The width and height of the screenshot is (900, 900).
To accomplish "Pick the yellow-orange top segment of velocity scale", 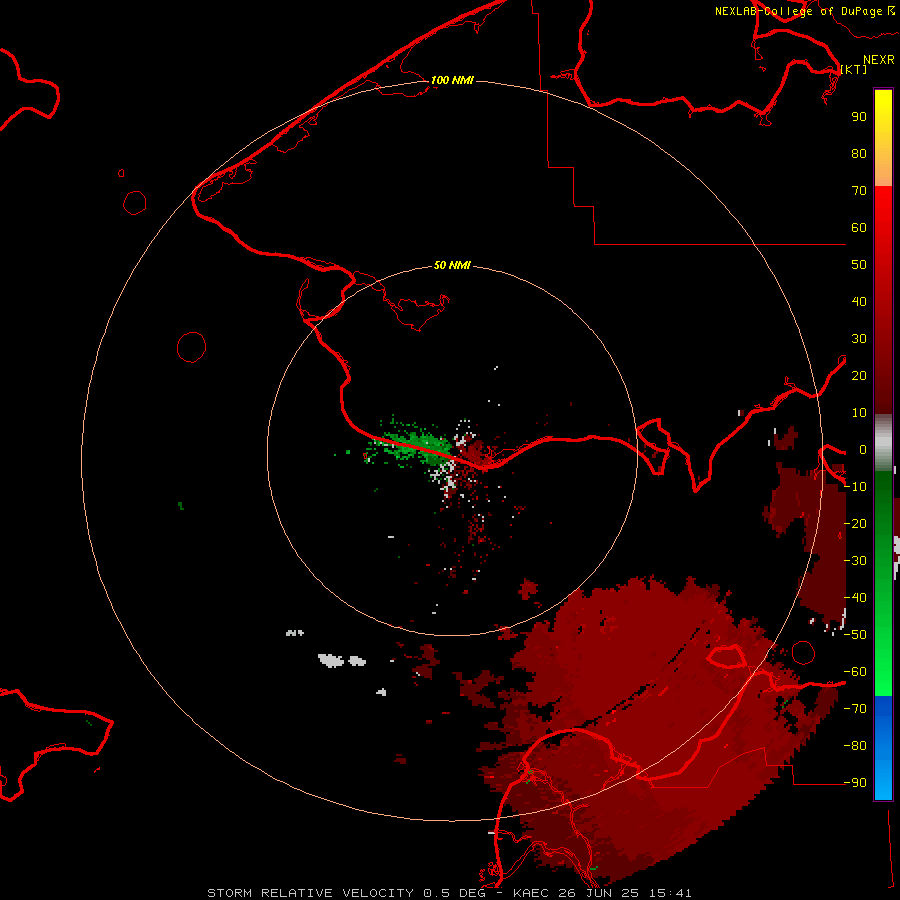I will click(883, 138).
